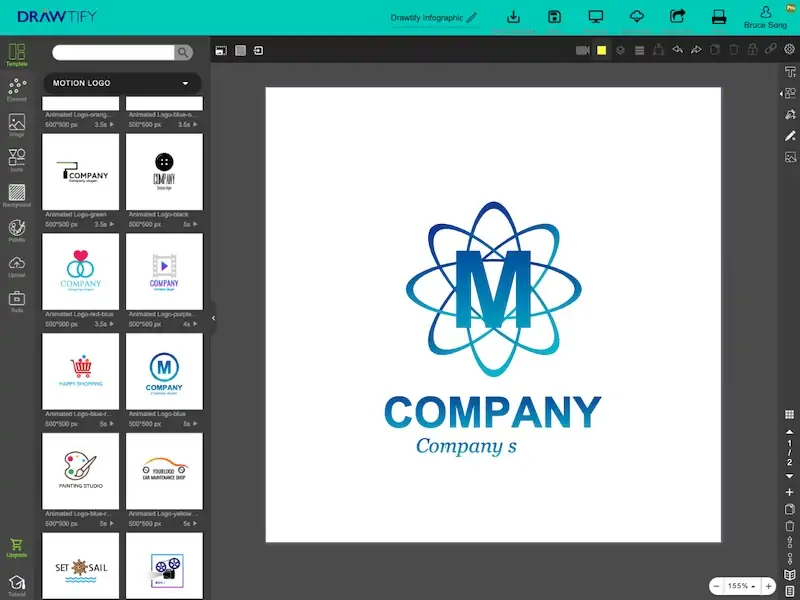Toggle the video camera animation icon

tap(583, 50)
